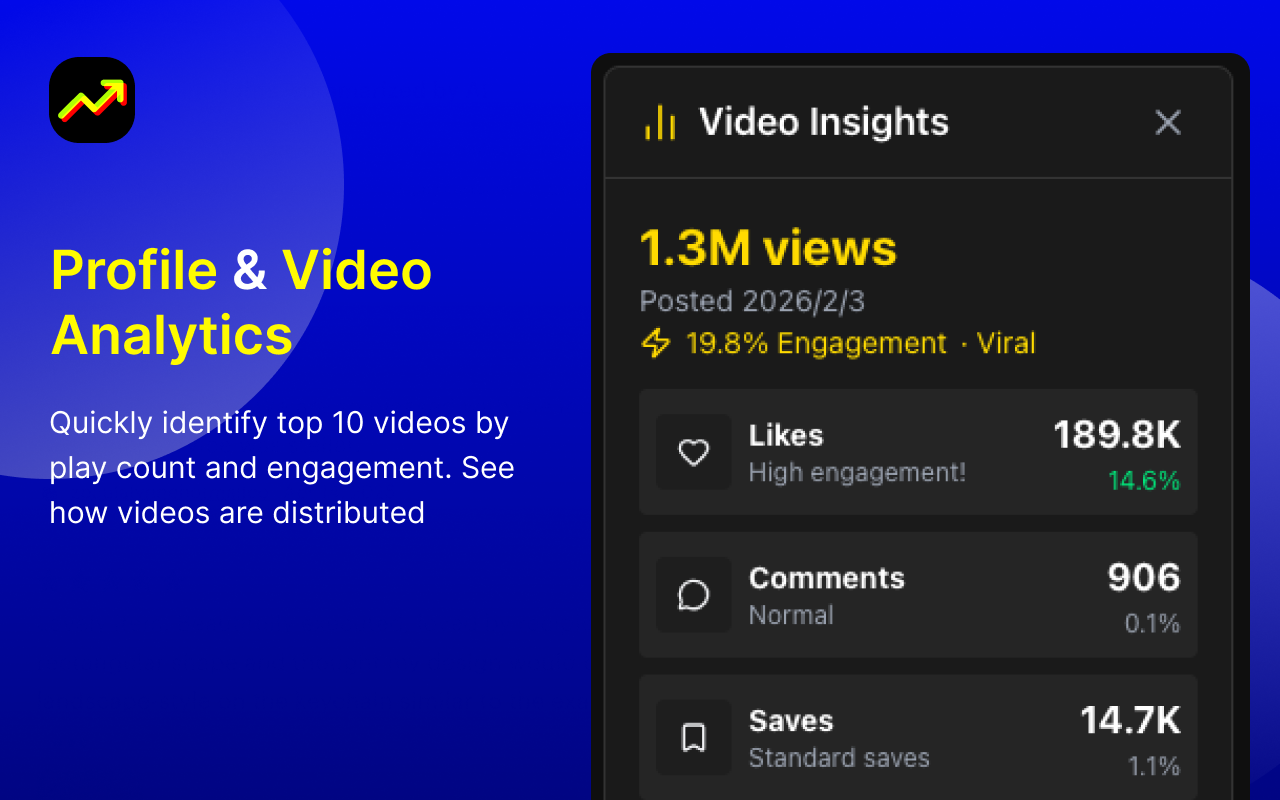Viewport: 1280px width, 800px height.
Task: Click the "906" comments value
Action: coord(1144,578)
